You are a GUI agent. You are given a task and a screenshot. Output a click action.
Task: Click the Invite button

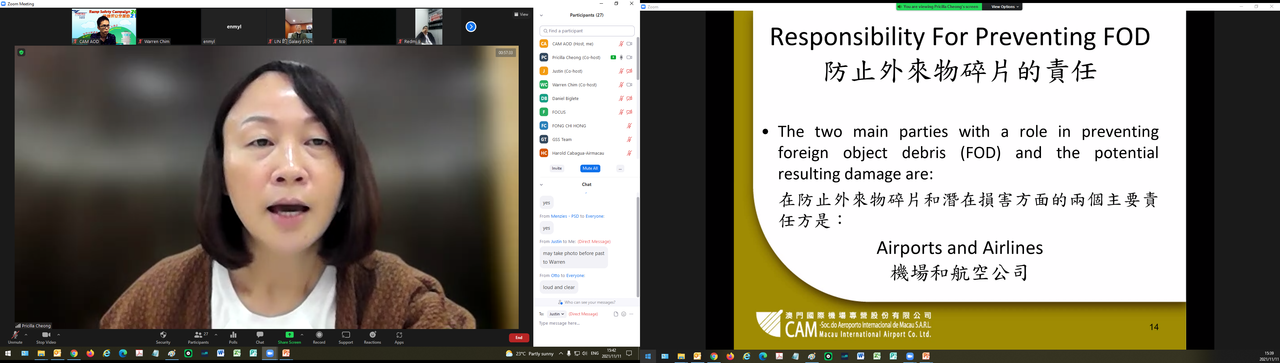[x=557, y=168]
